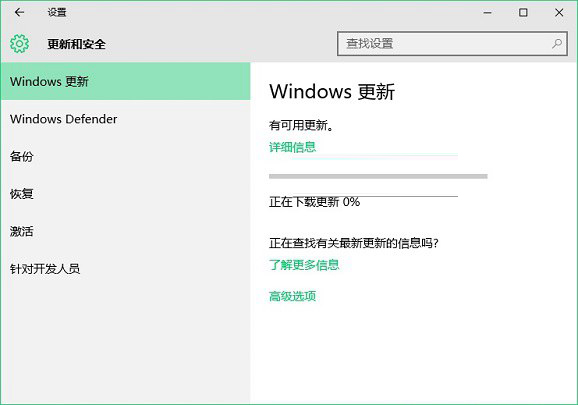
Task: Click the 正在查找有关最新更新的信息吗? text
Action: pyautogui.click(x=354, y=243)
